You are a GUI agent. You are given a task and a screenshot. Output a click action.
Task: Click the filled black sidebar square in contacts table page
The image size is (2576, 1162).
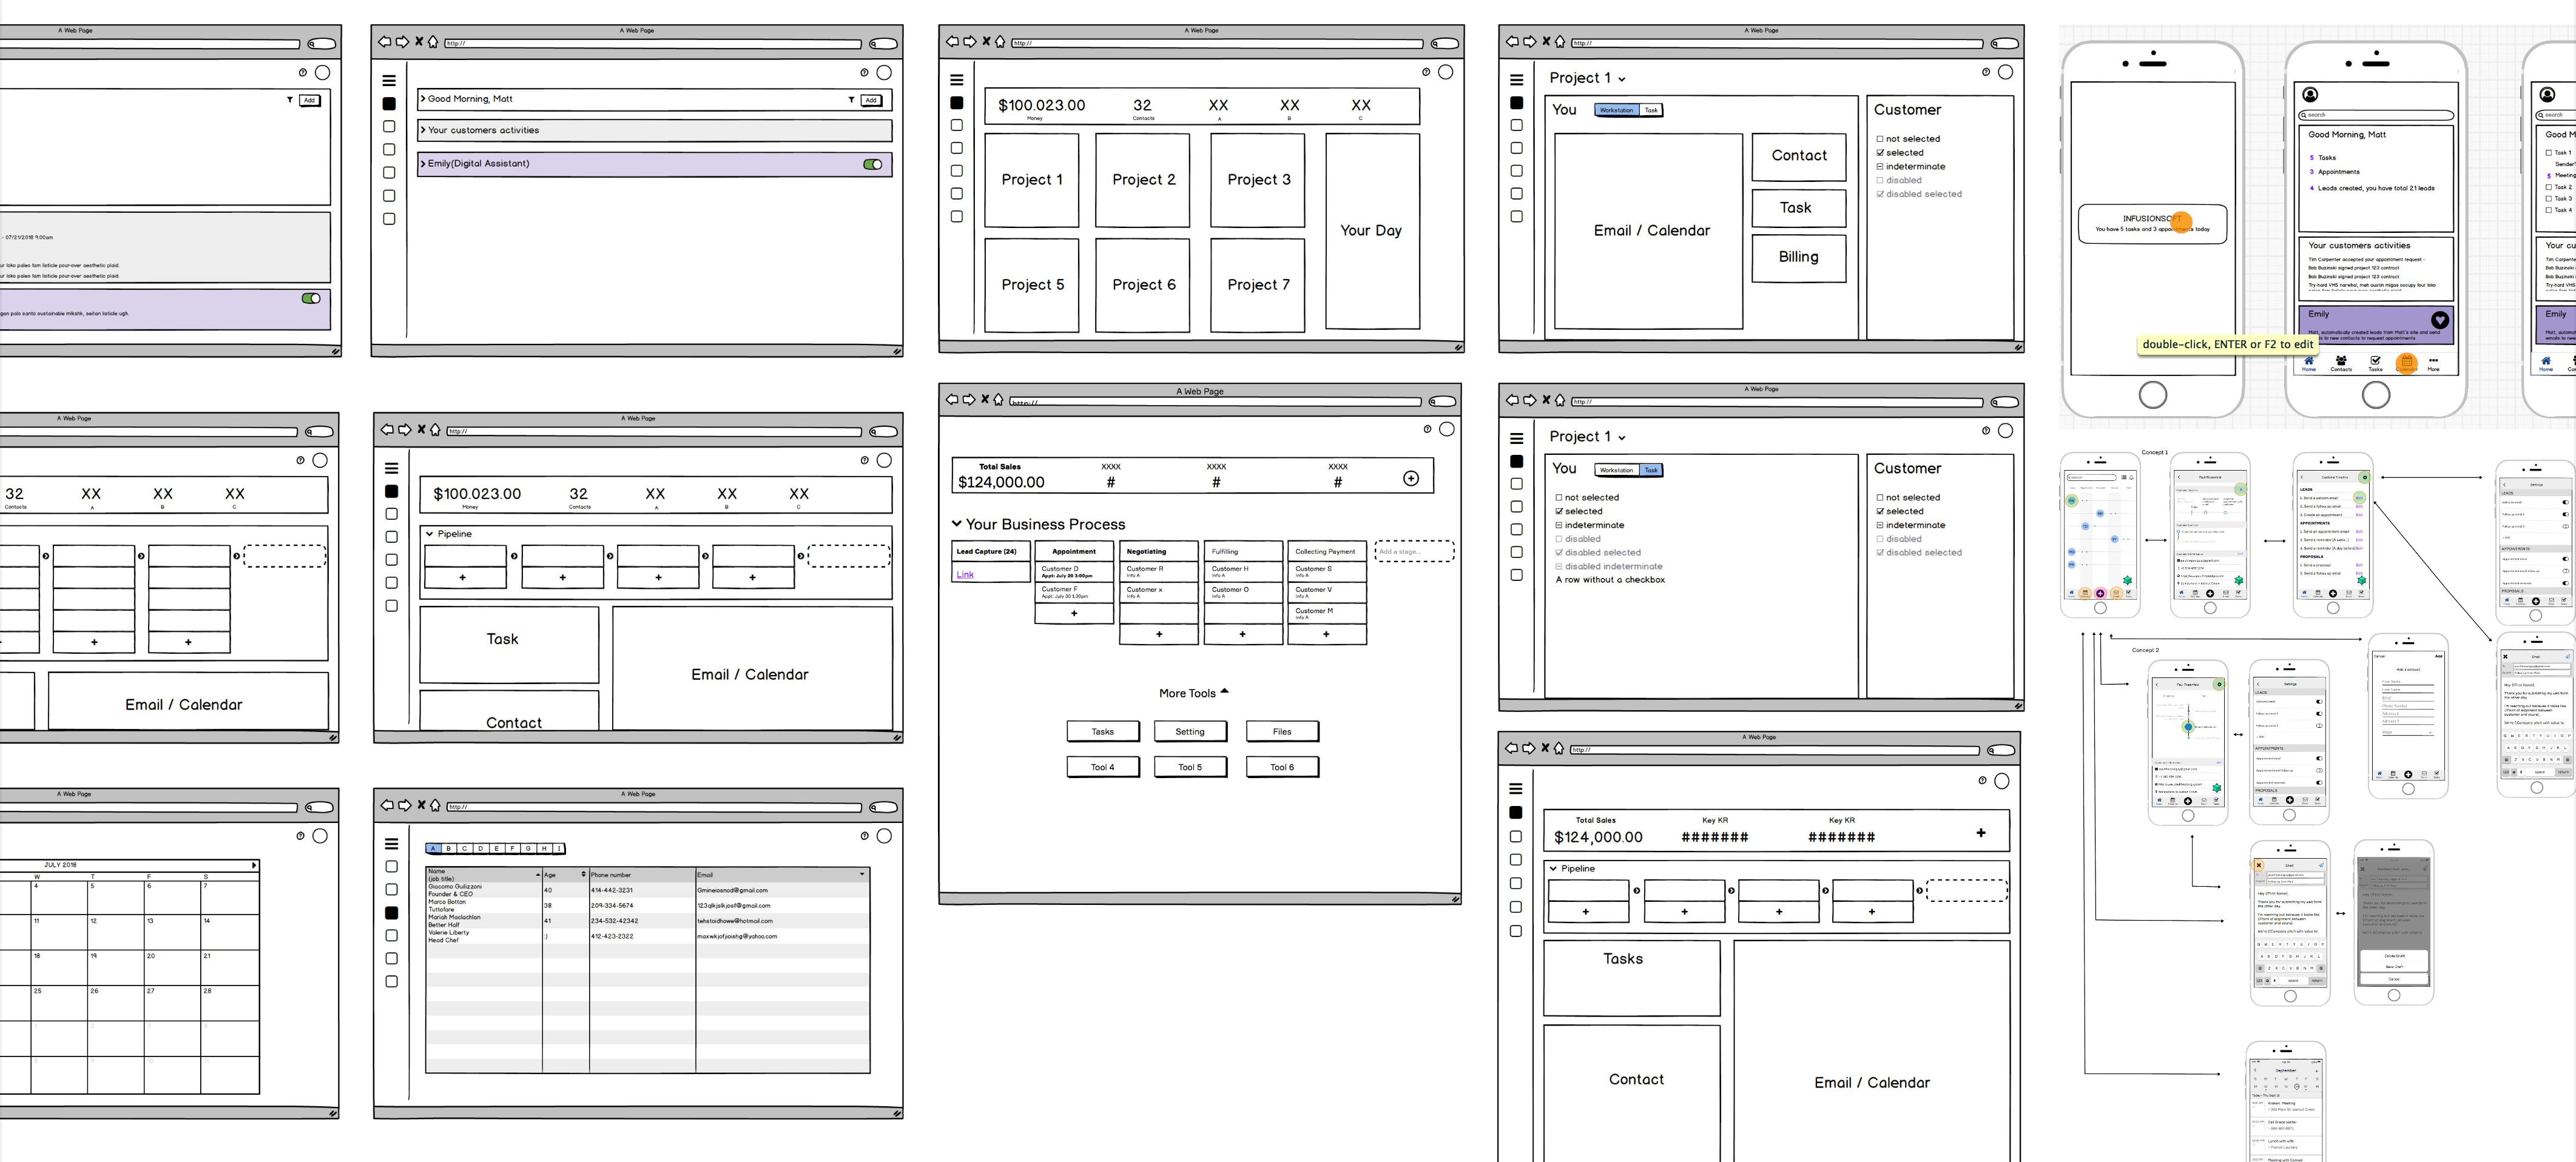pos(391,913)
